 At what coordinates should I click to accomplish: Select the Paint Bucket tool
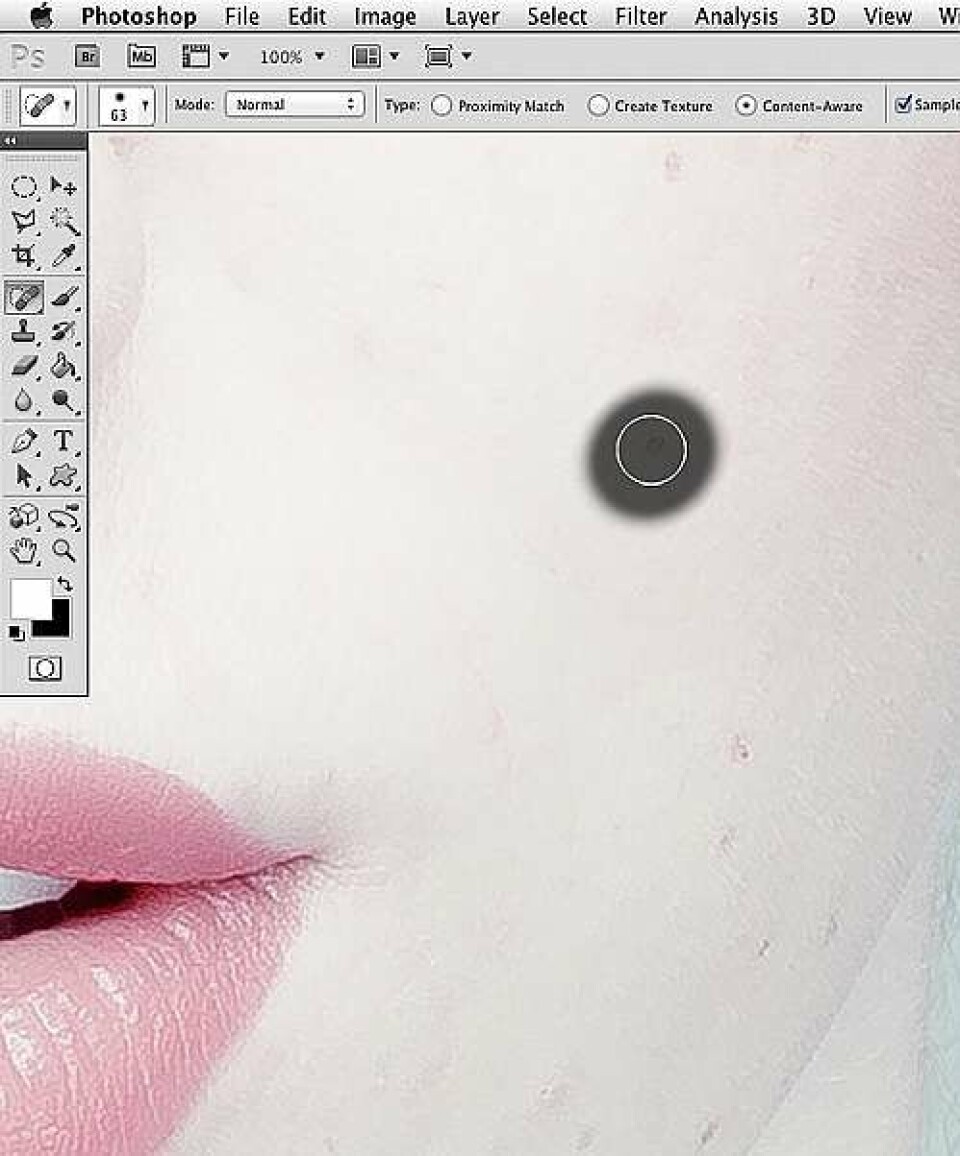(63, 366)
